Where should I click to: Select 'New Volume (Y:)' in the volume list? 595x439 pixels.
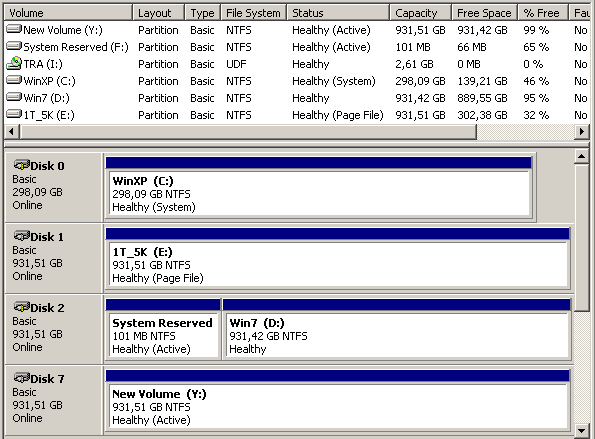63,30
